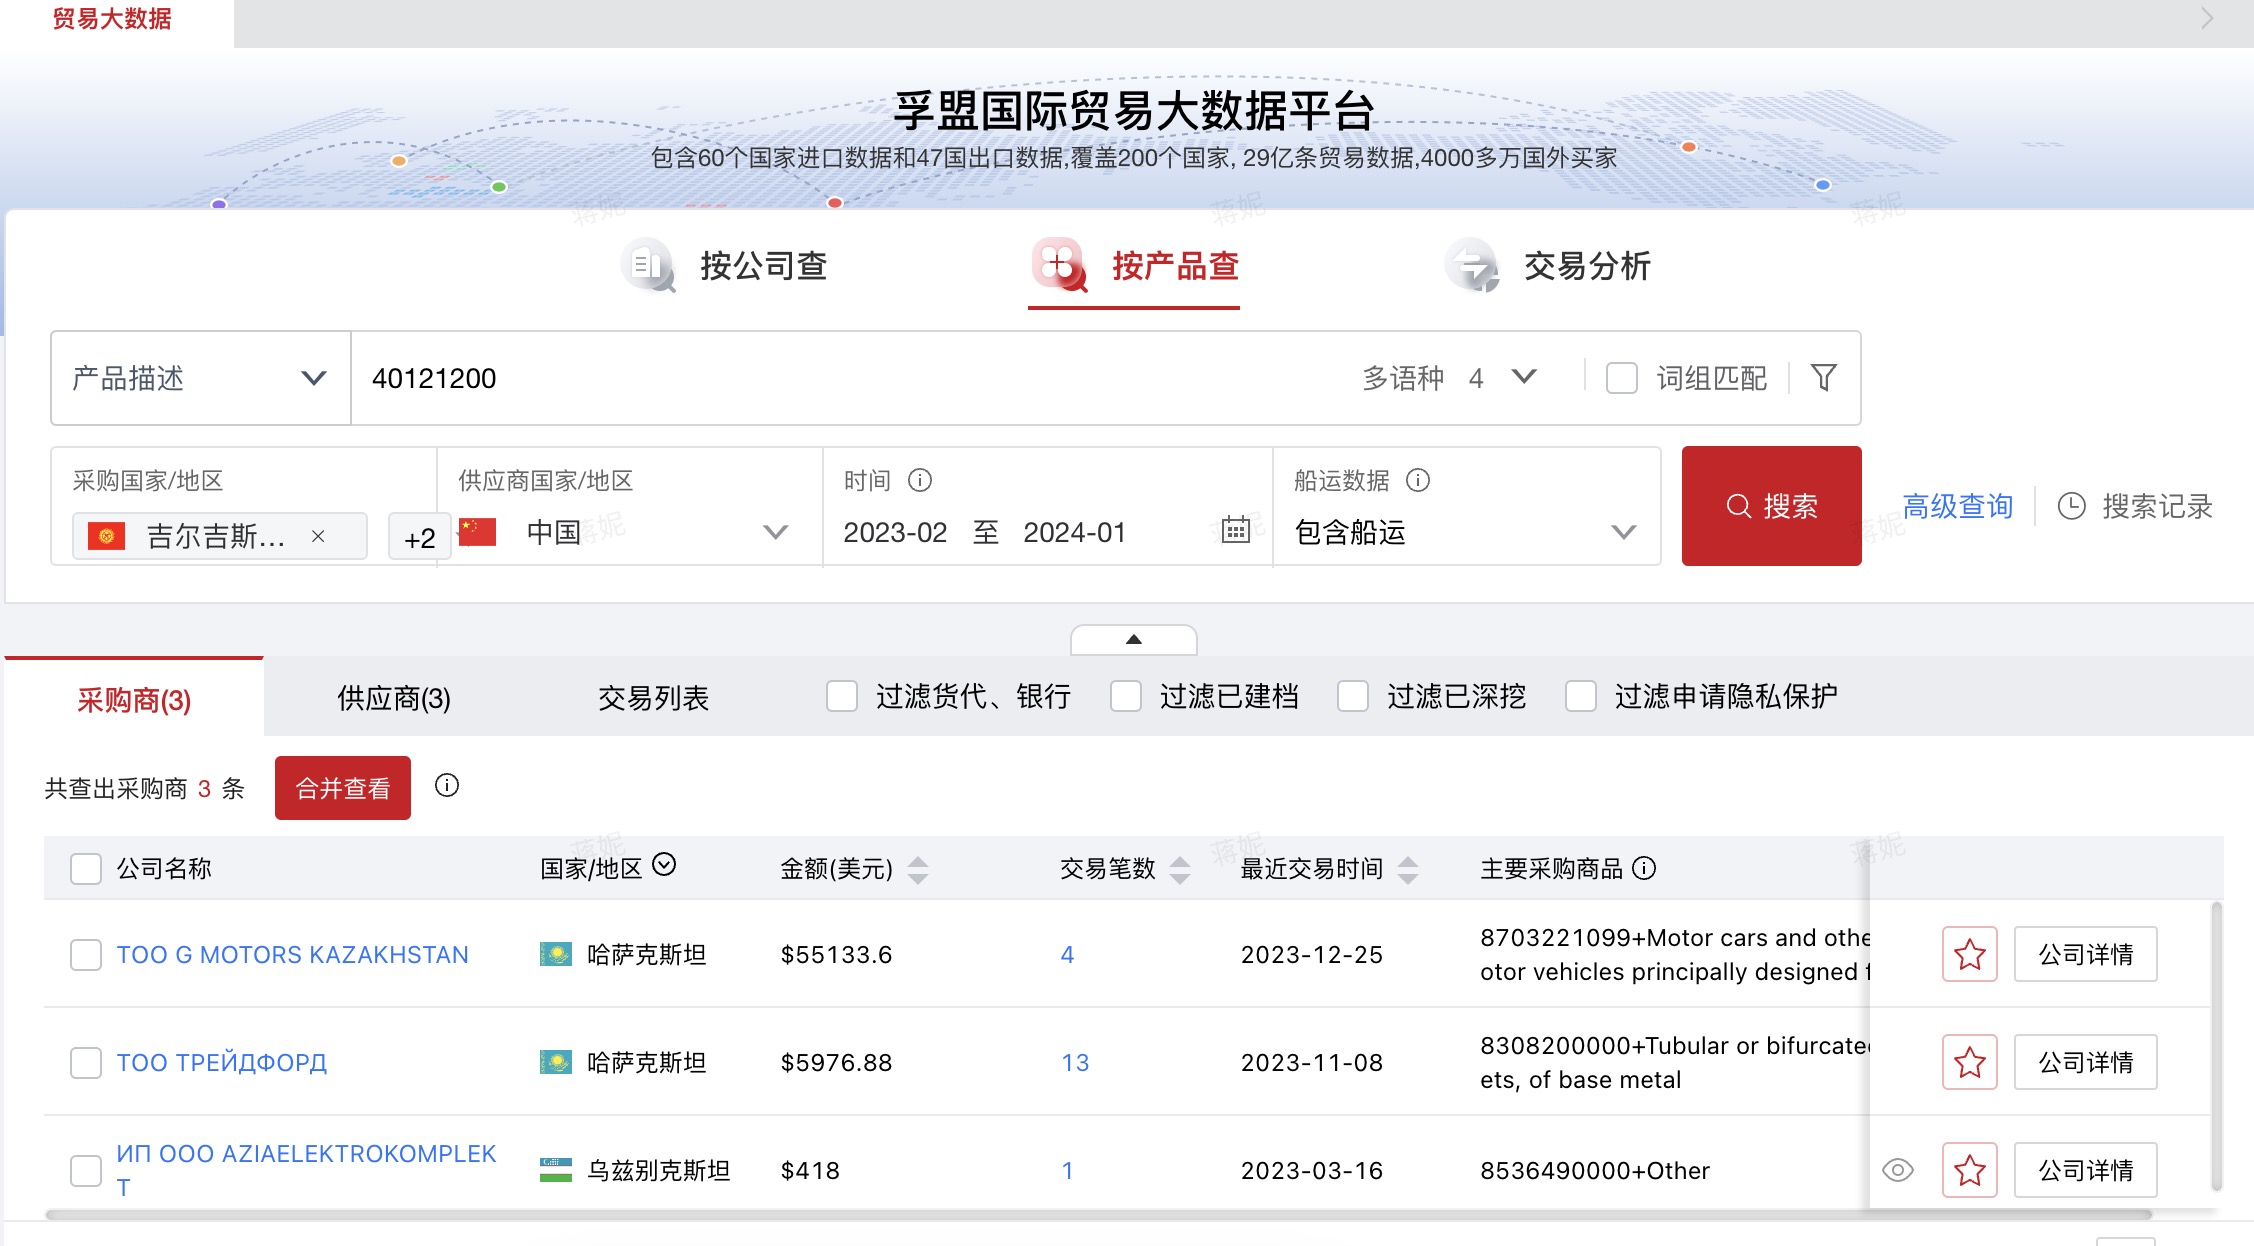
Task: Open the search history via 搜索记录 clock icon
Action: pos(2071,507)
